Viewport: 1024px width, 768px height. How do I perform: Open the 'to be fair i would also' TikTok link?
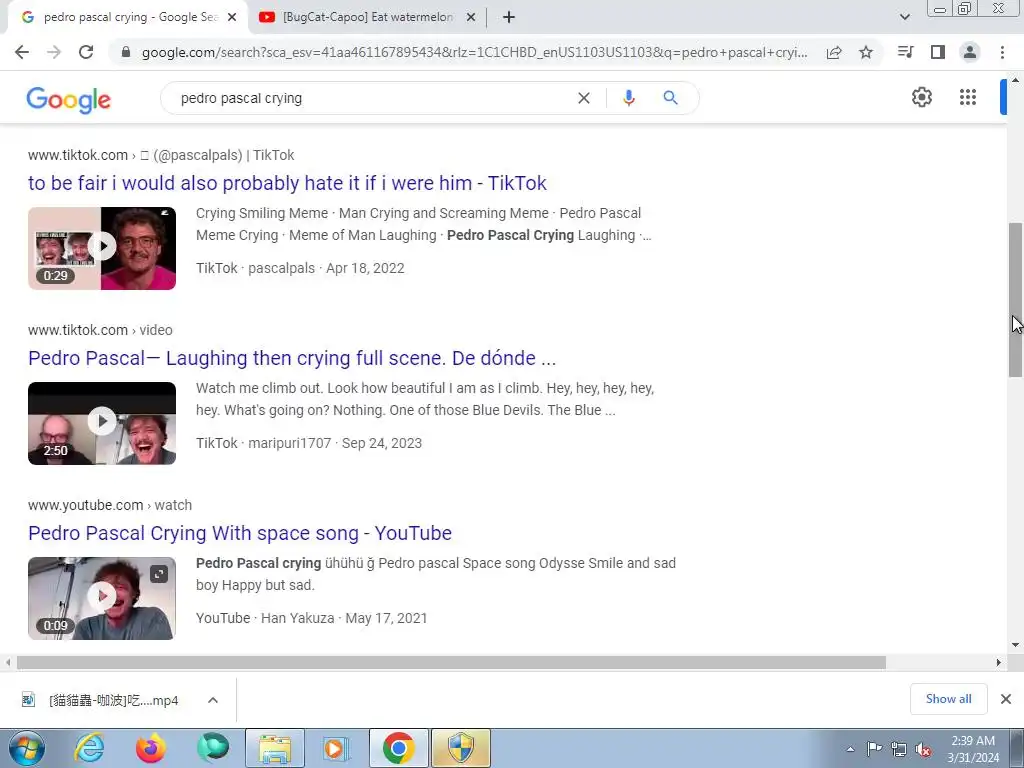click(287, 183)
